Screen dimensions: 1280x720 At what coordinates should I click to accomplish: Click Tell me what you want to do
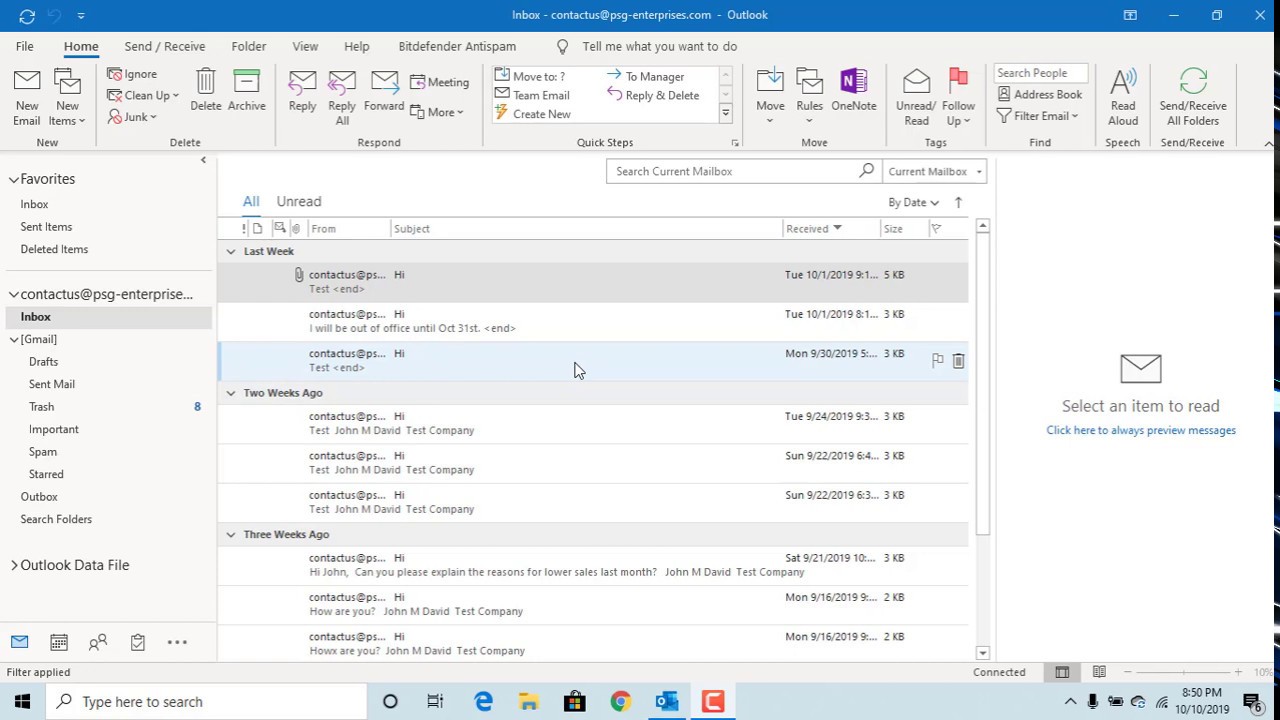click(660, 46)
